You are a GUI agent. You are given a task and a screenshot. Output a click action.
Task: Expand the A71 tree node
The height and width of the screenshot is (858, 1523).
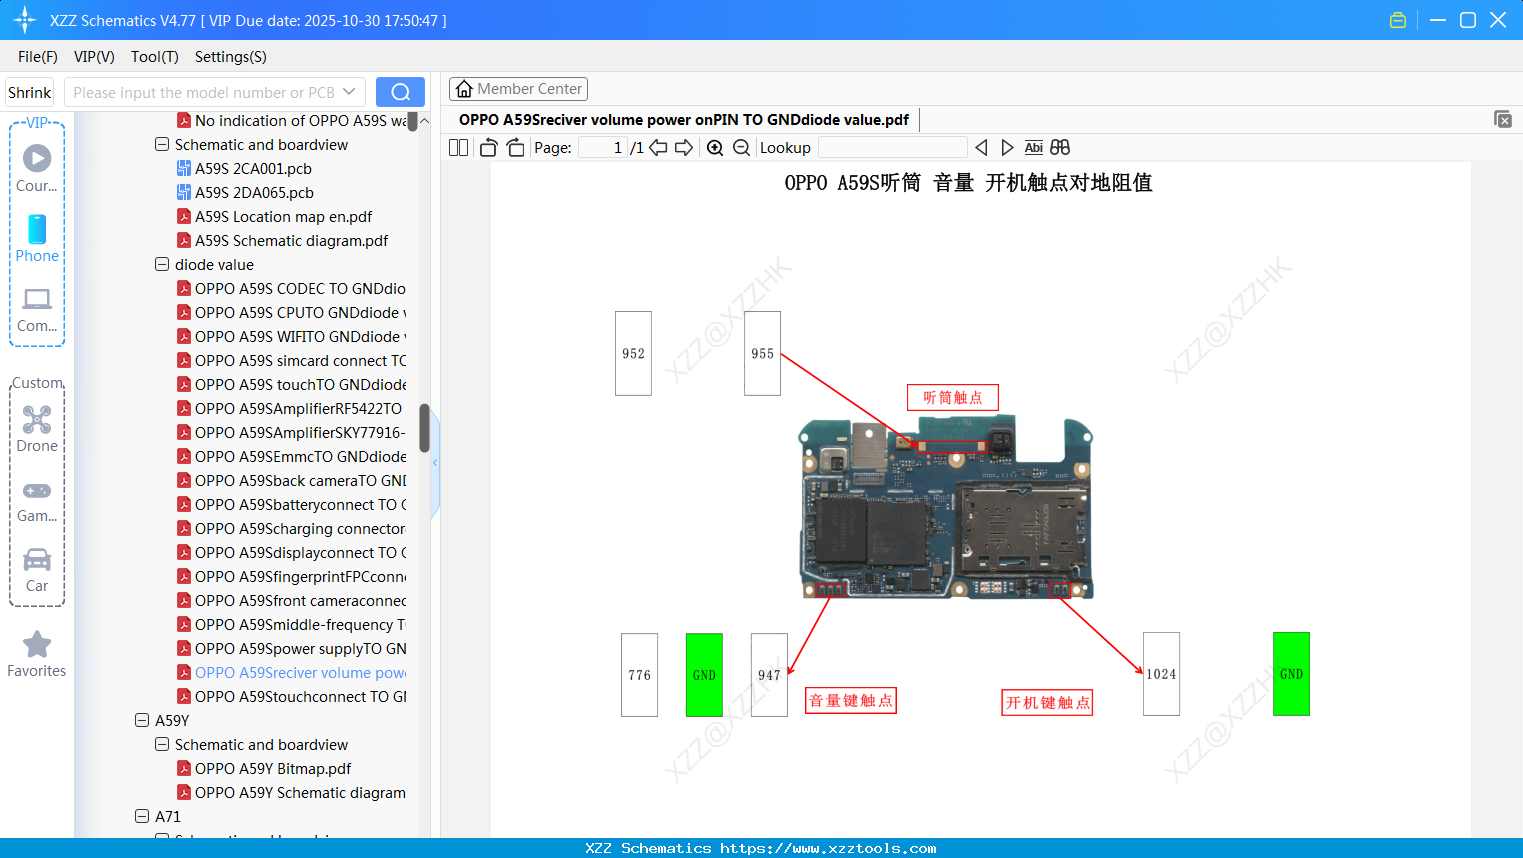141,816
